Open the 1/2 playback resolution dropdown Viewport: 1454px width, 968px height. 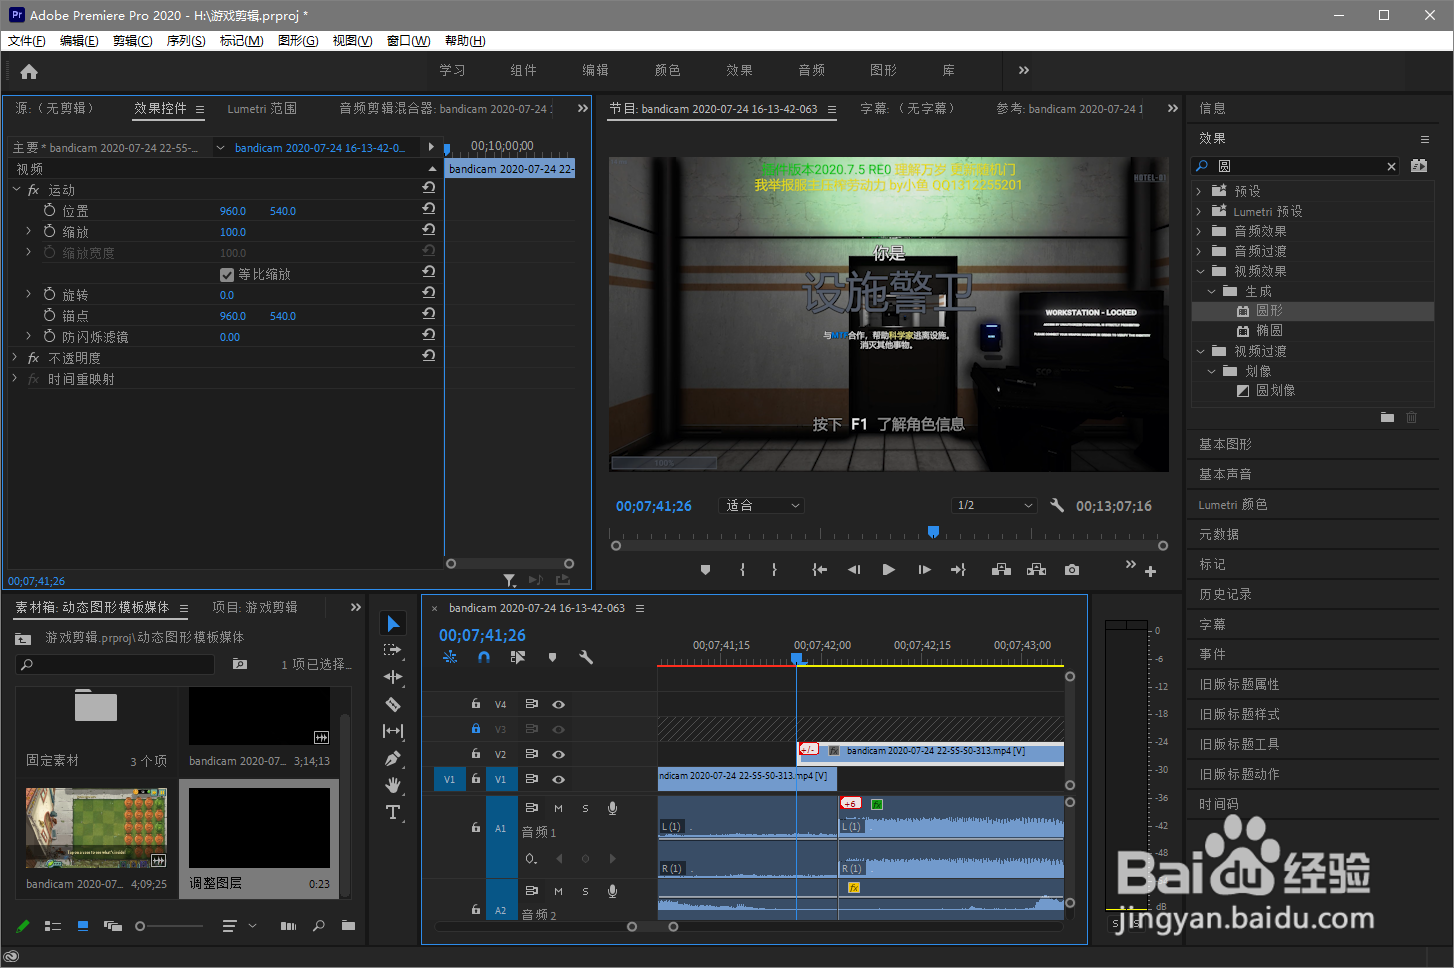994,506
